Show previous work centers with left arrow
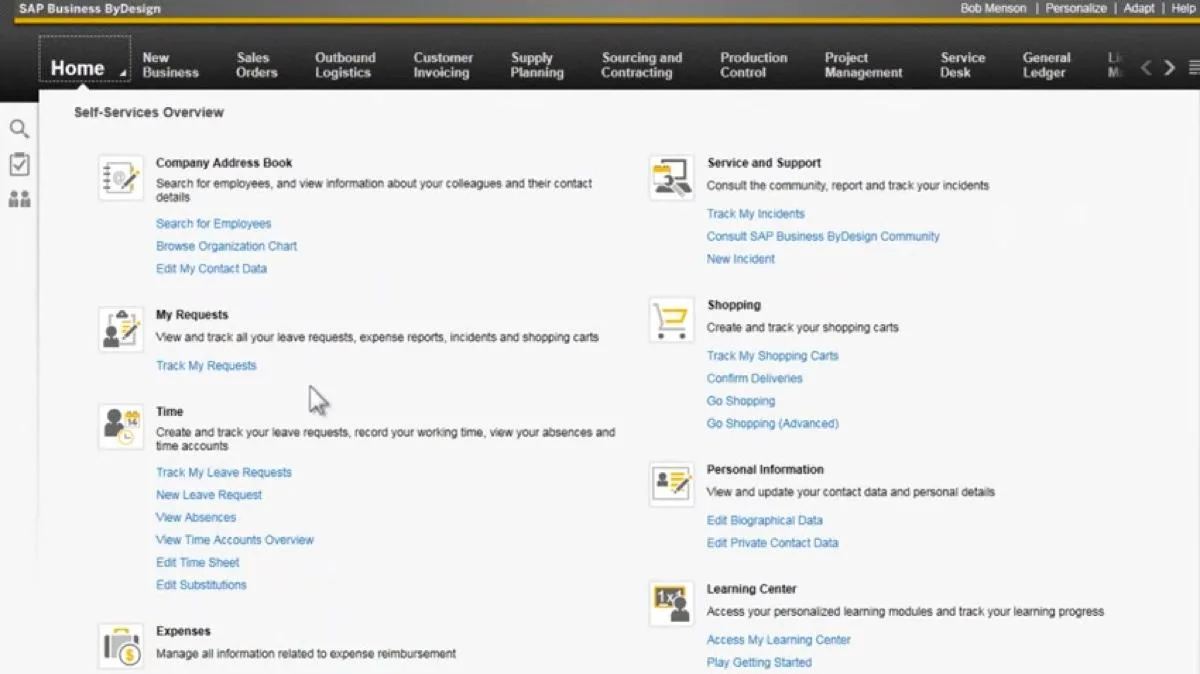The width and height of the screenshot is (1200, 674). click(1147, 67)
